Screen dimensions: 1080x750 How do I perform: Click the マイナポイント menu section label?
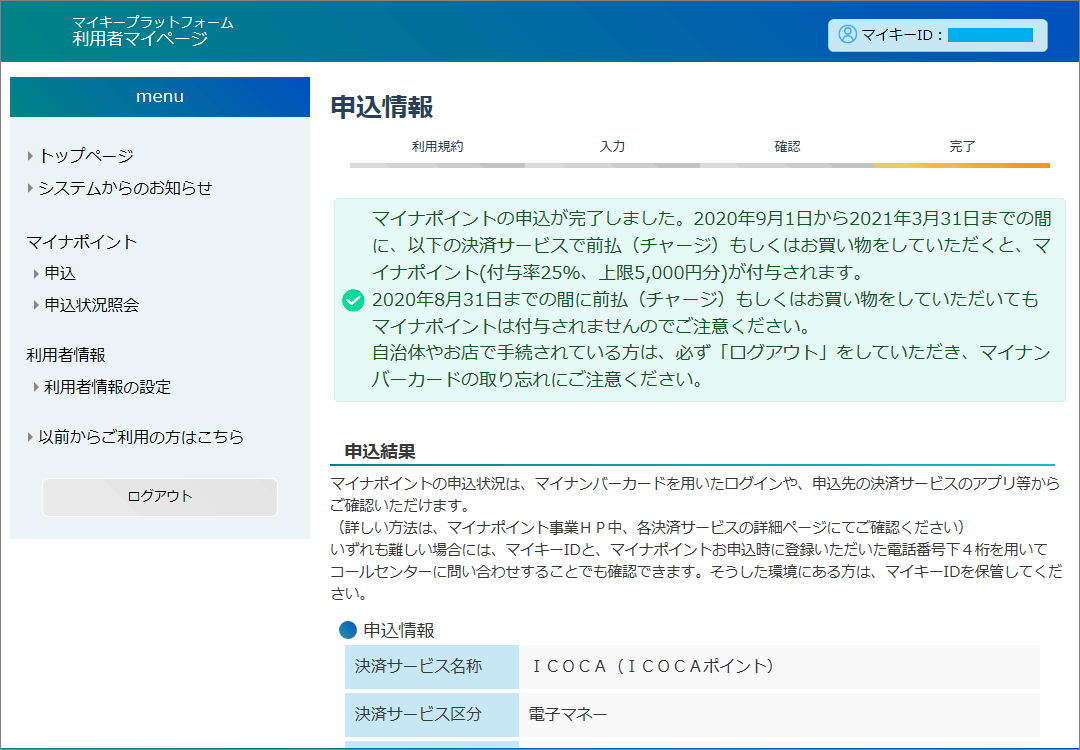coord(82,242)
